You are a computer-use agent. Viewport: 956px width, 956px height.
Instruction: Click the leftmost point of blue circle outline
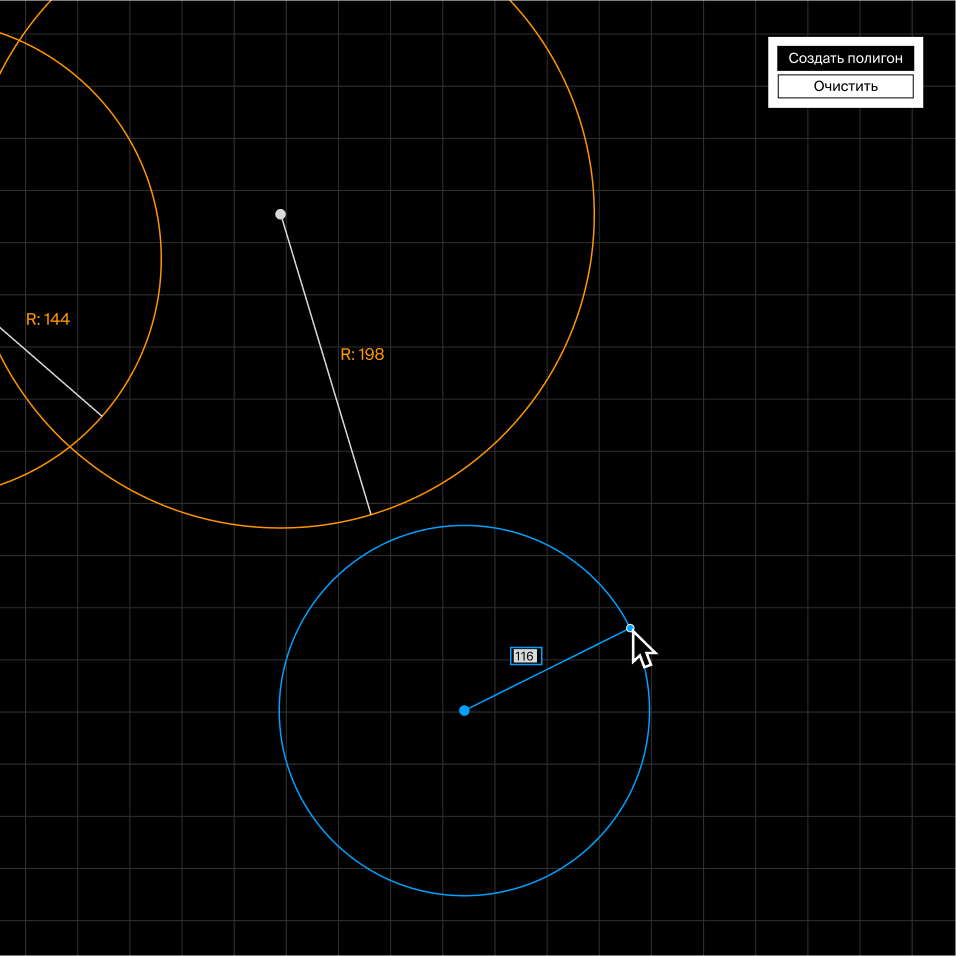tap(279, 710)
